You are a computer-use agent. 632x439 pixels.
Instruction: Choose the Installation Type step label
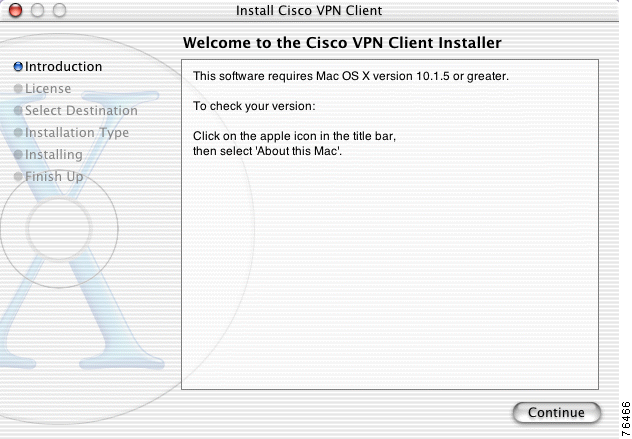pos(77,133)
